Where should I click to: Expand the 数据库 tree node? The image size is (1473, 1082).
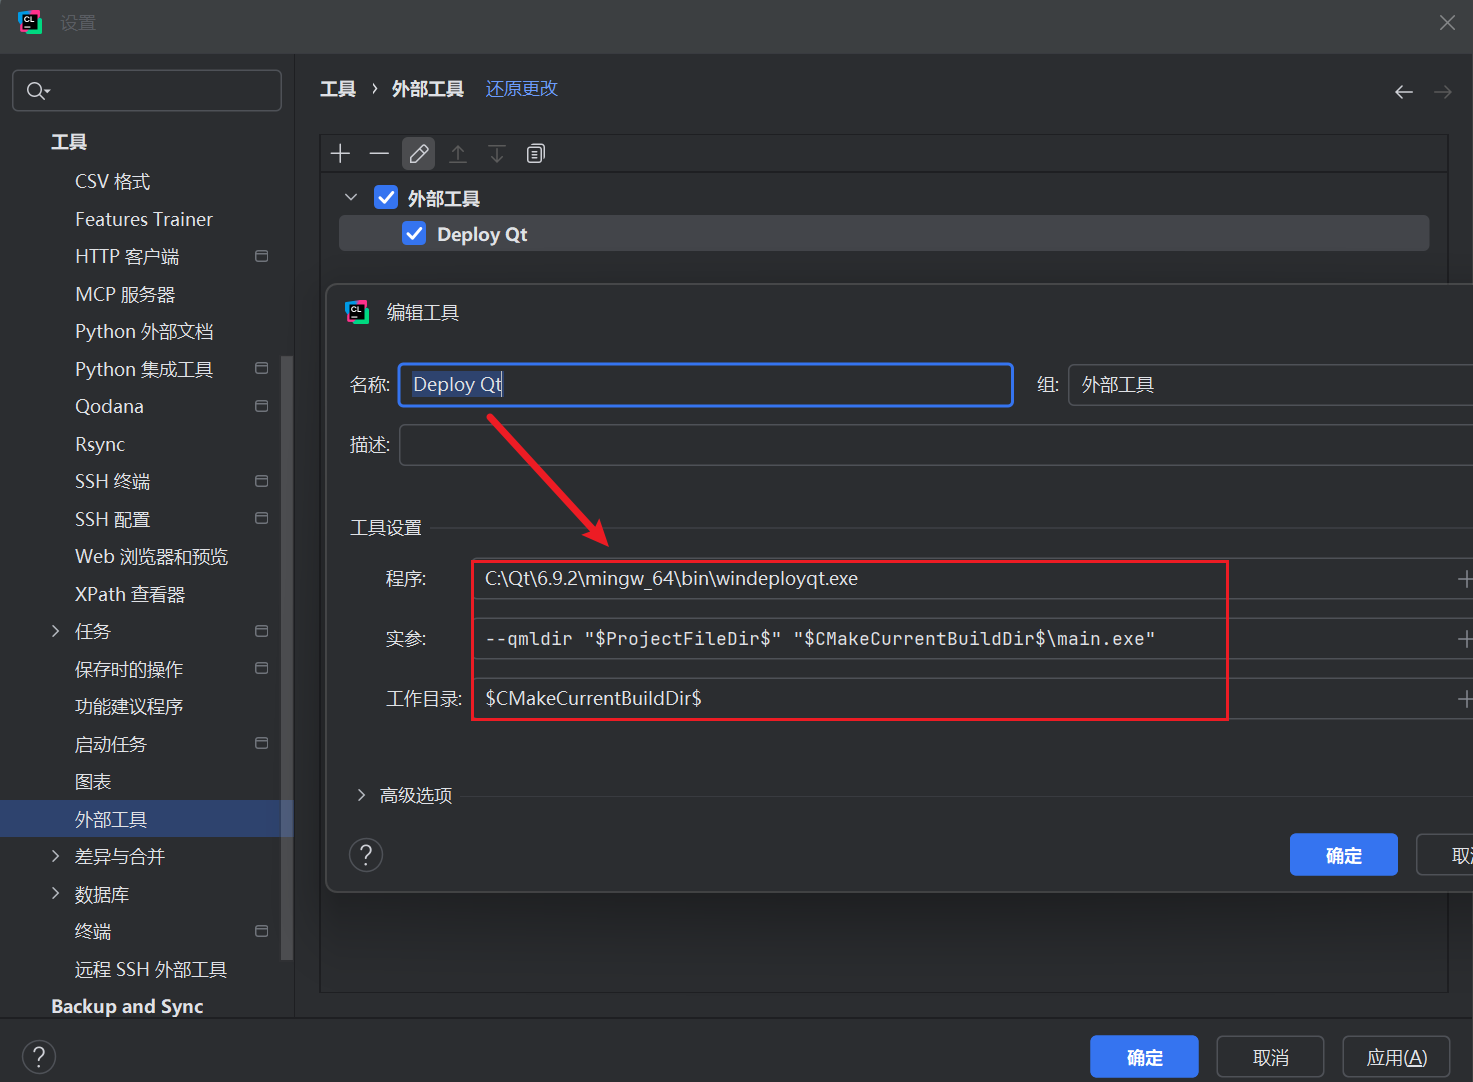[x=56, y=894]
